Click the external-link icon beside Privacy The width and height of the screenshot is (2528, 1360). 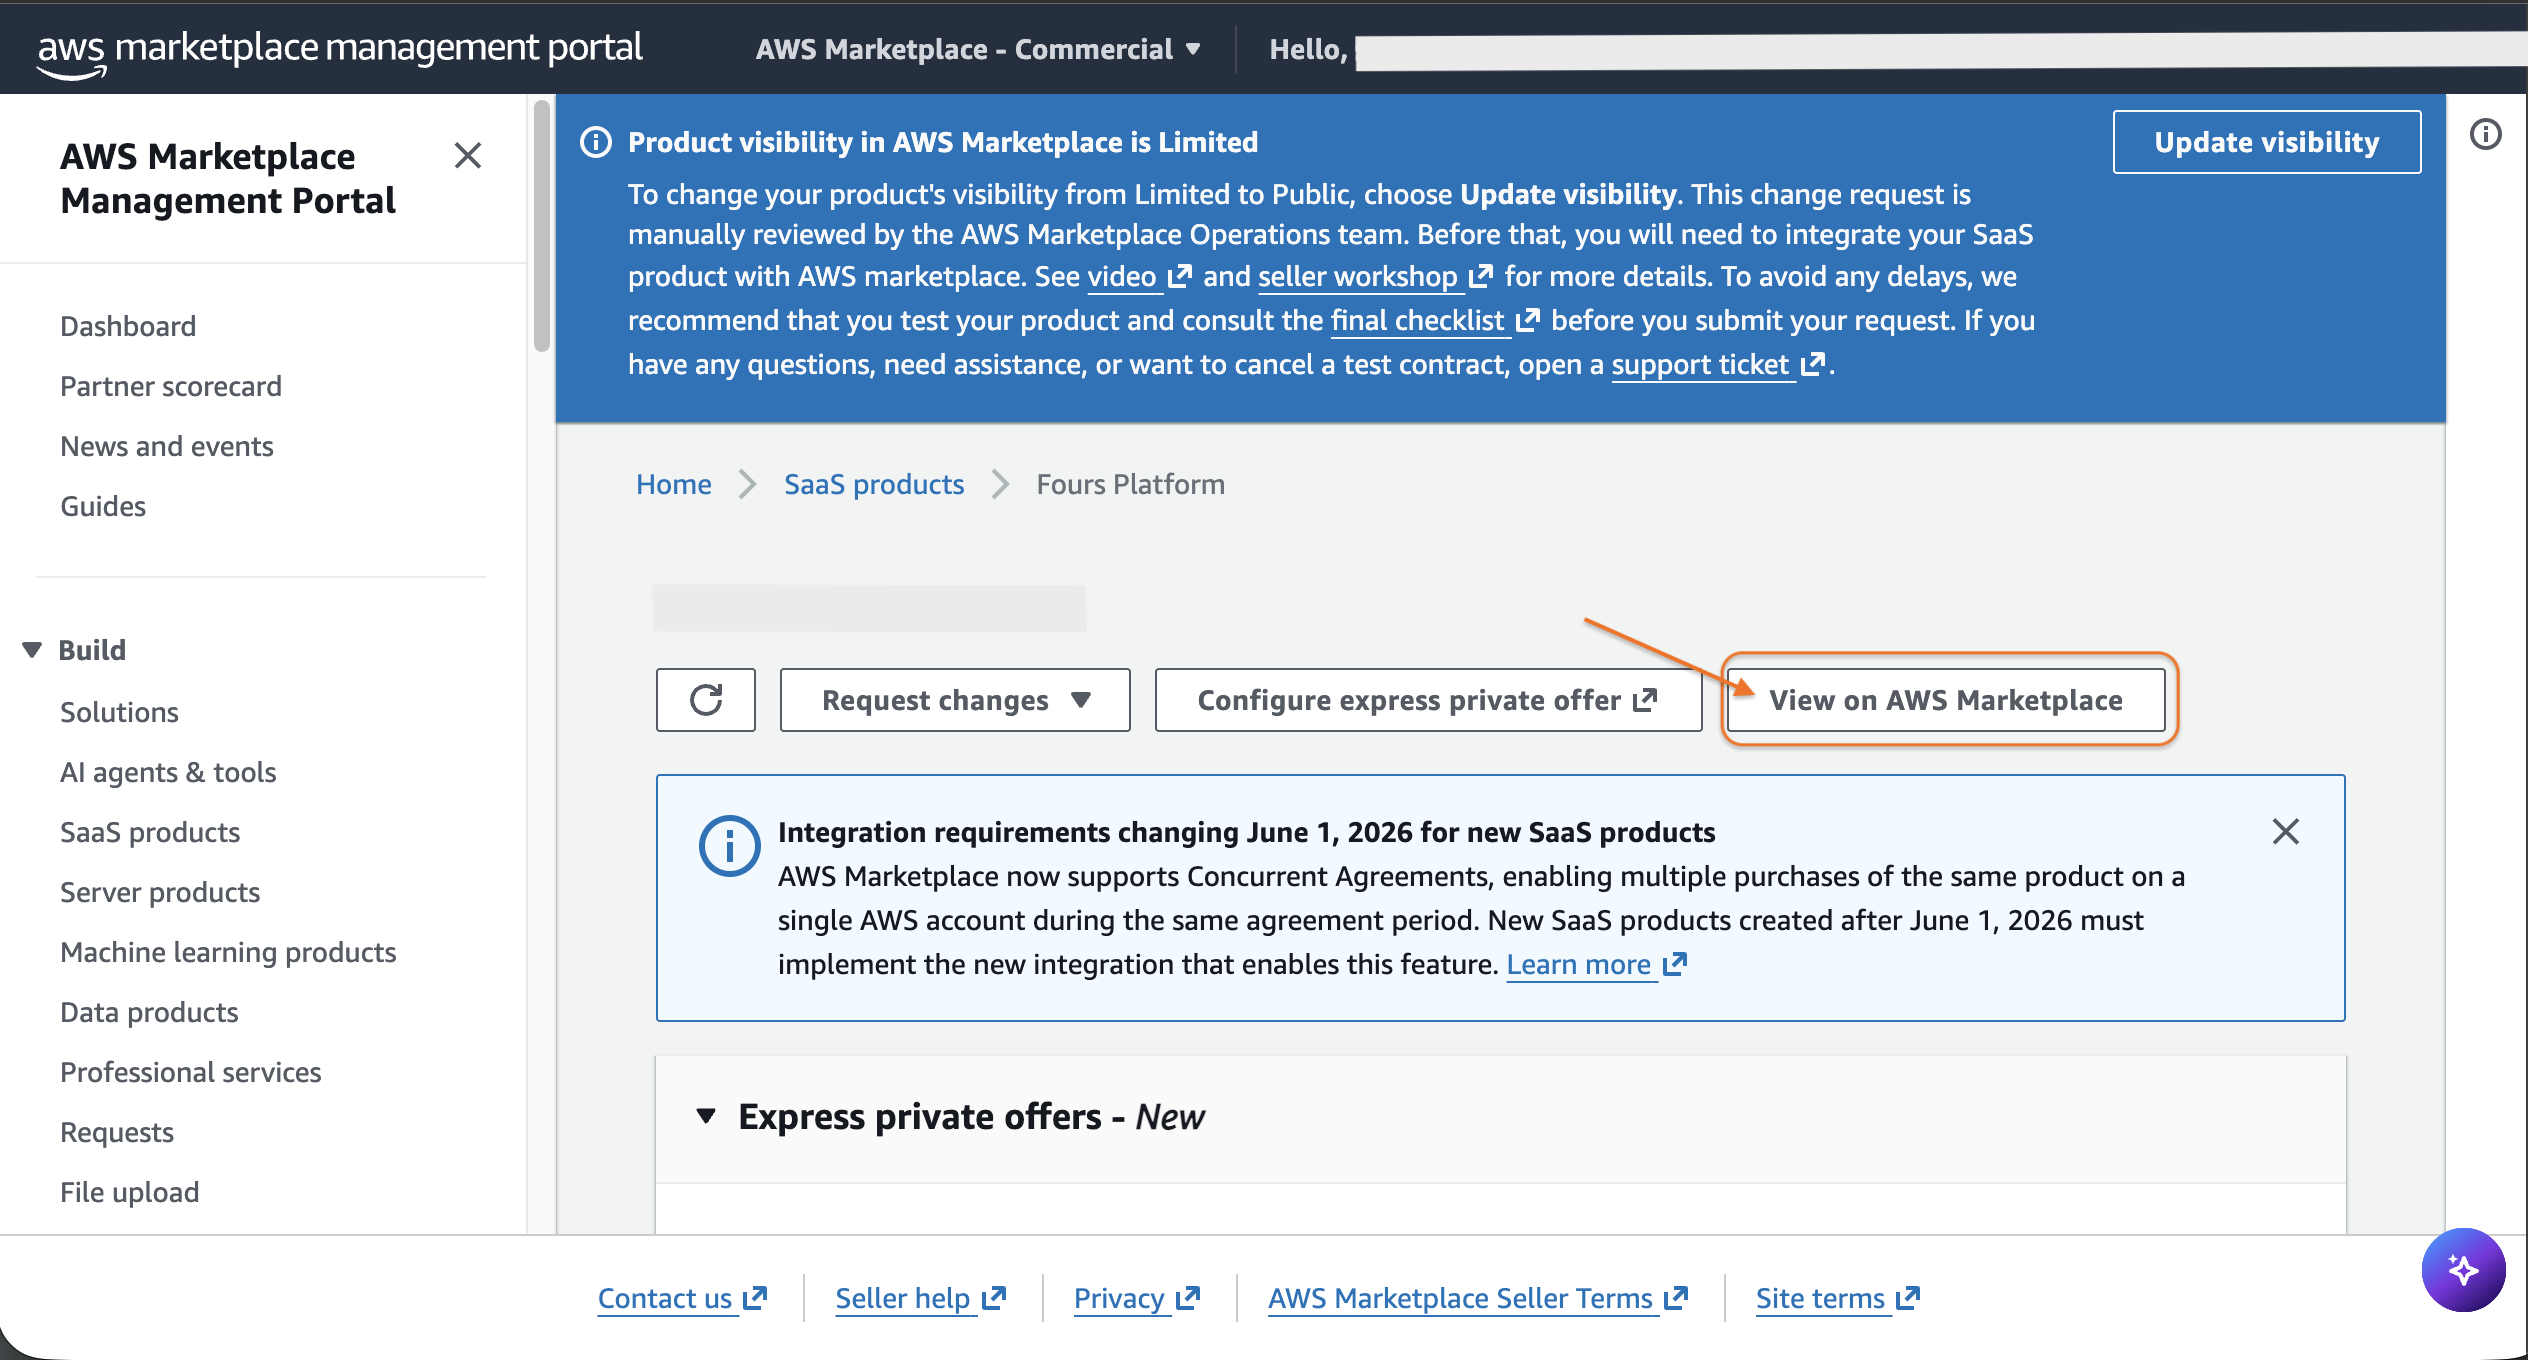[1188, 1298]
